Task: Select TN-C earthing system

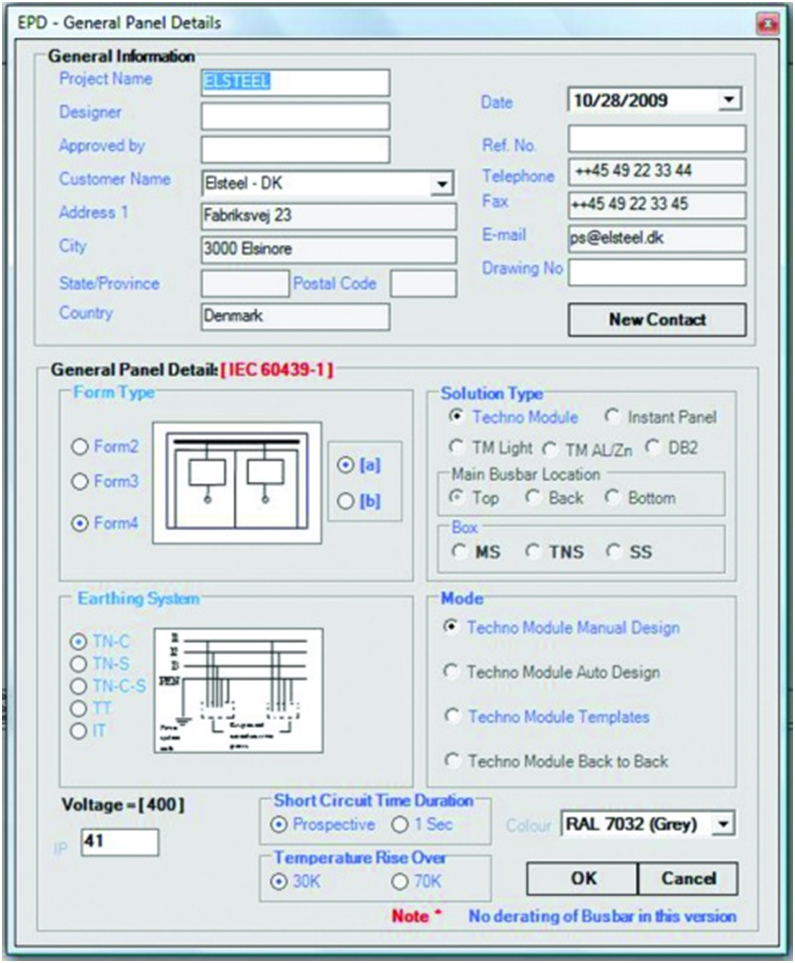Action: click(79, 642)
